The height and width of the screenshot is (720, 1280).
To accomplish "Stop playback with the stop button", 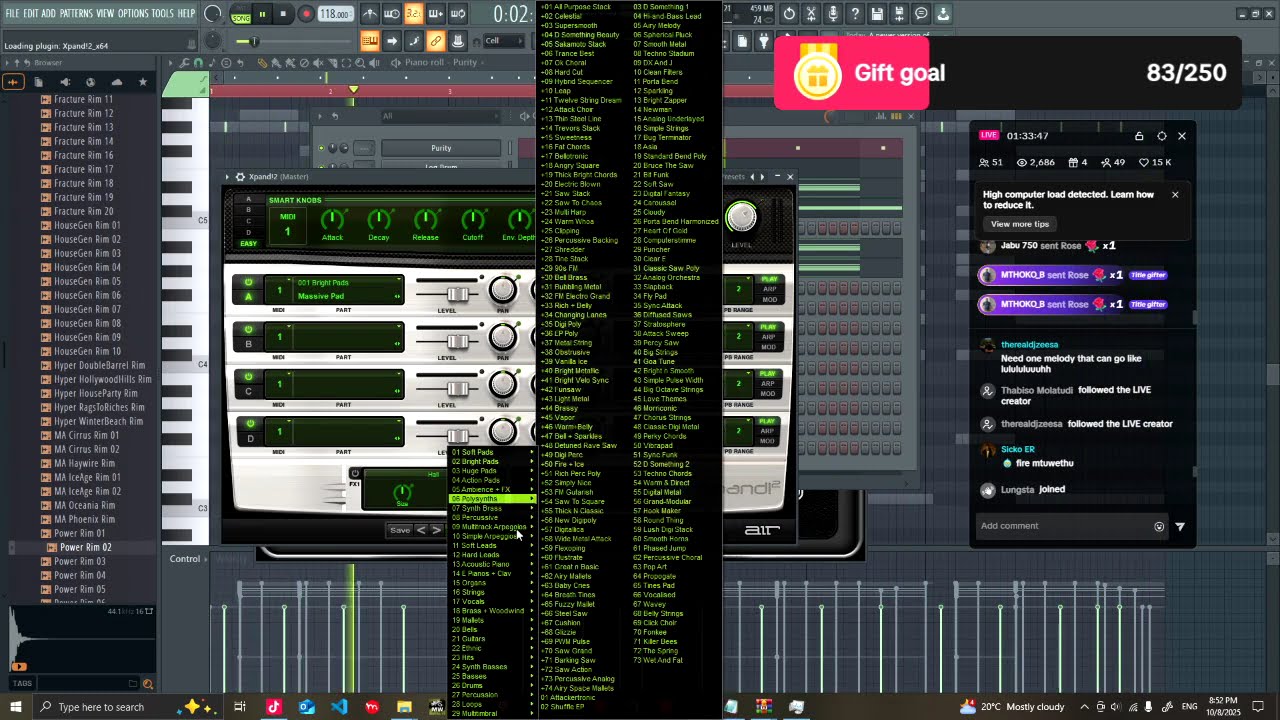I will click(284, 14).
